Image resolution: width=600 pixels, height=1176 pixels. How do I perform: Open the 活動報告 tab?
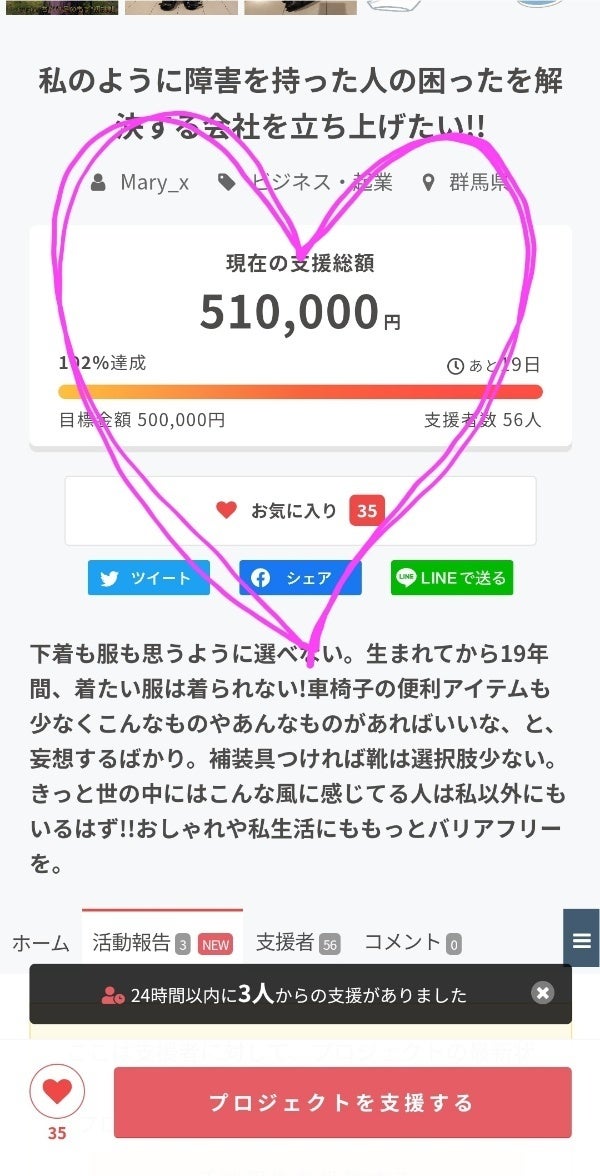click(161, 942)
